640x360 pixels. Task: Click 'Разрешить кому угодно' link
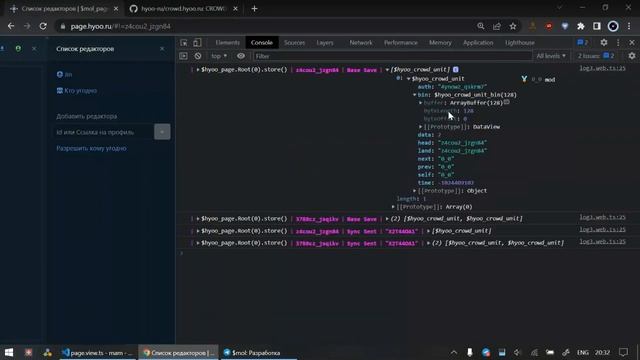coord(91,149)
